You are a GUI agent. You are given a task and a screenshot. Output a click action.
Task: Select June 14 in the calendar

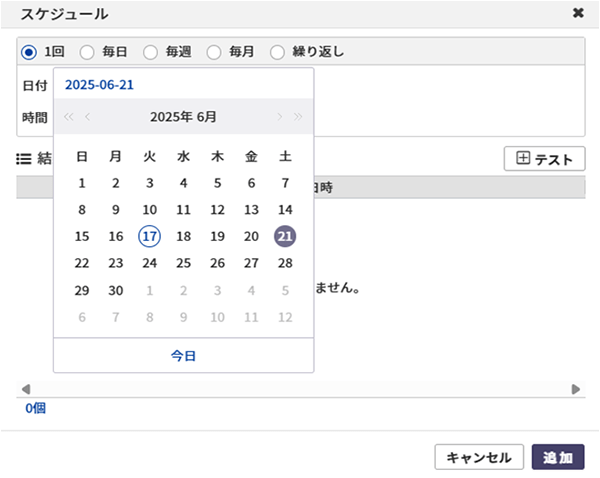(x=285, y=210)
